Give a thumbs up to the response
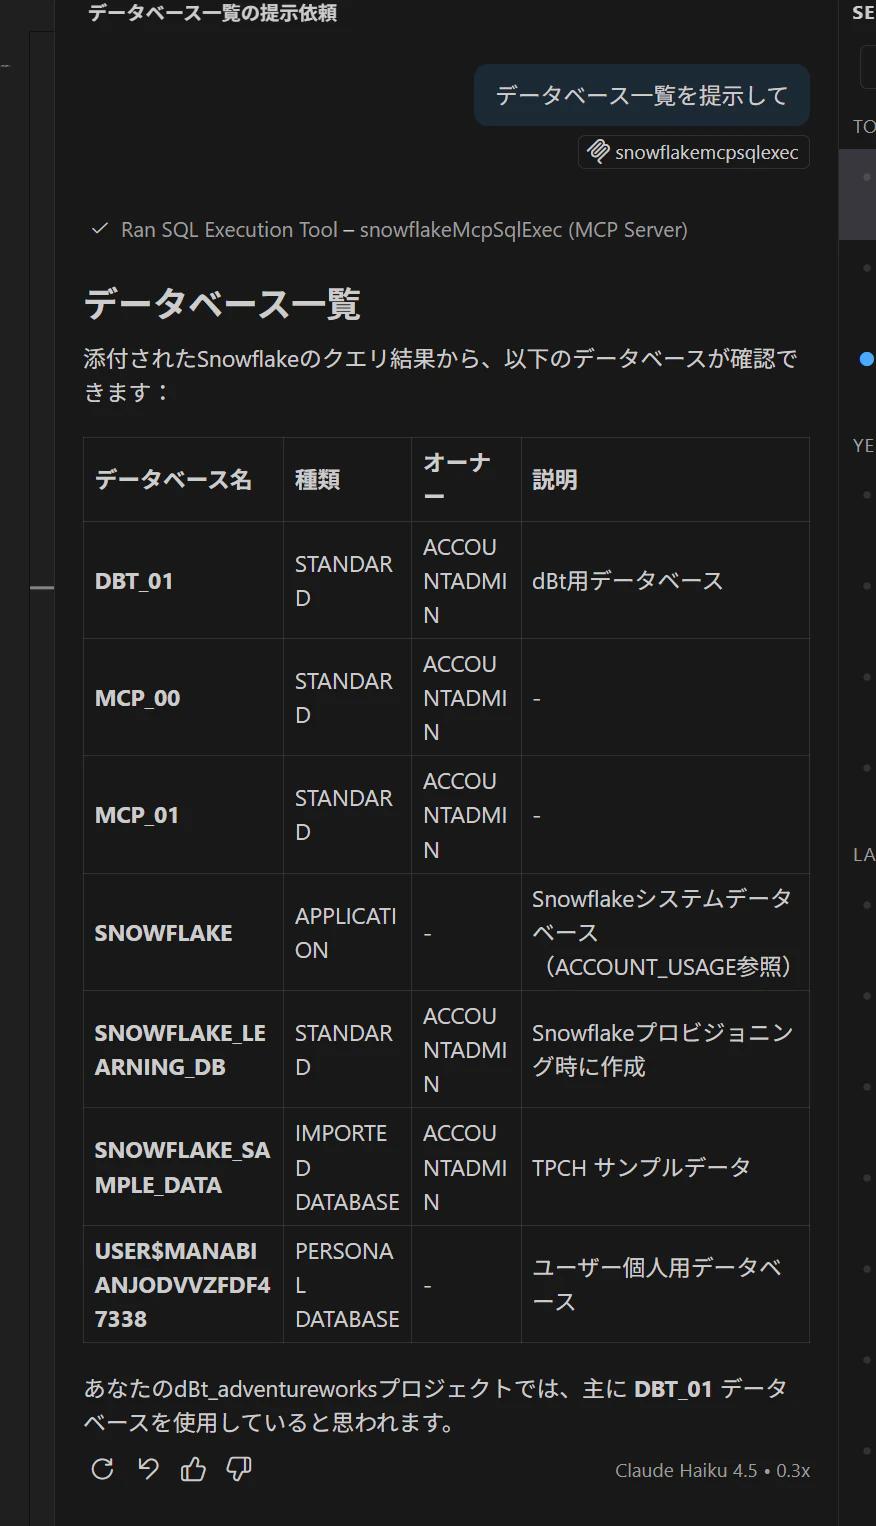The height and width of the screenshot is (1526, 876). [x=193, y=1468]
